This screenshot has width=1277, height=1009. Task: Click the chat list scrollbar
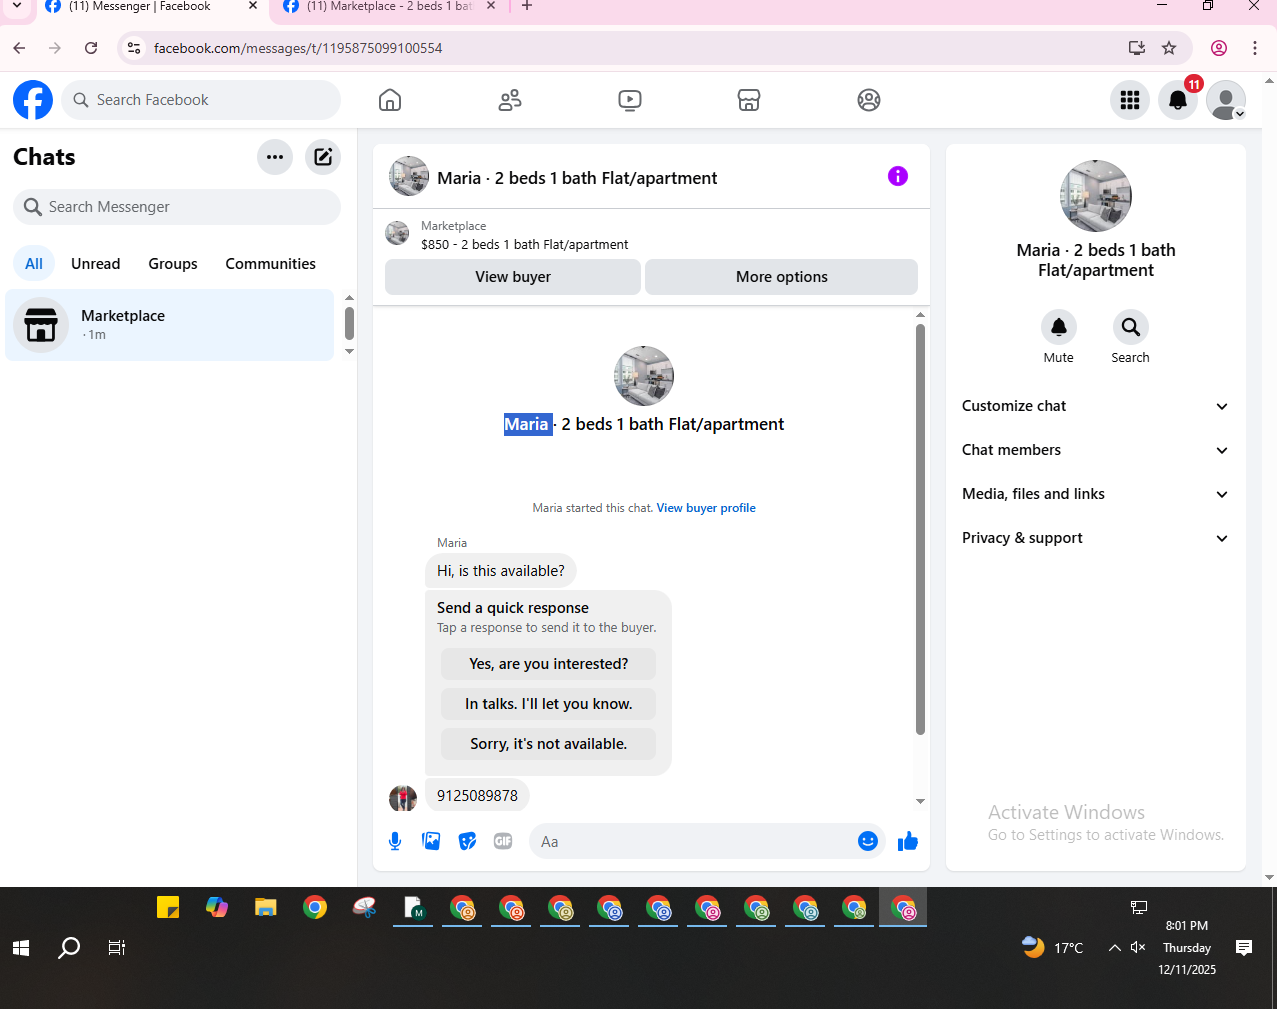(x=349, y=324)
